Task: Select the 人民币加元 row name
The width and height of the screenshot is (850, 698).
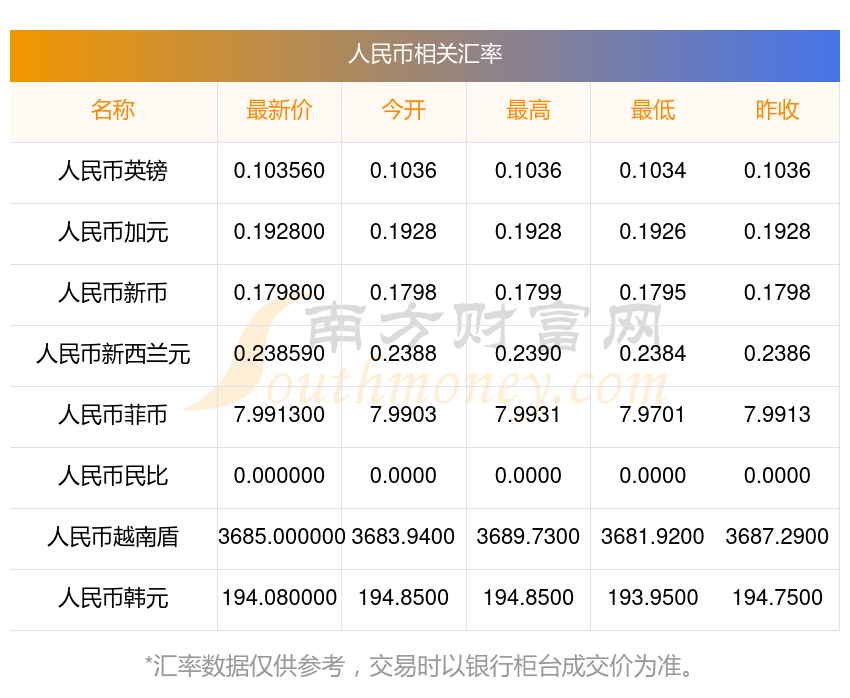Action: pyautogui.click(x=113, y=232)
